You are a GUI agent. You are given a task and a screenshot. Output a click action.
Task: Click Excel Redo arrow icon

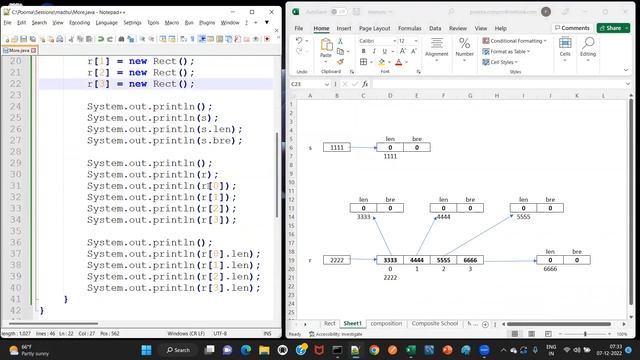(299, 51)
